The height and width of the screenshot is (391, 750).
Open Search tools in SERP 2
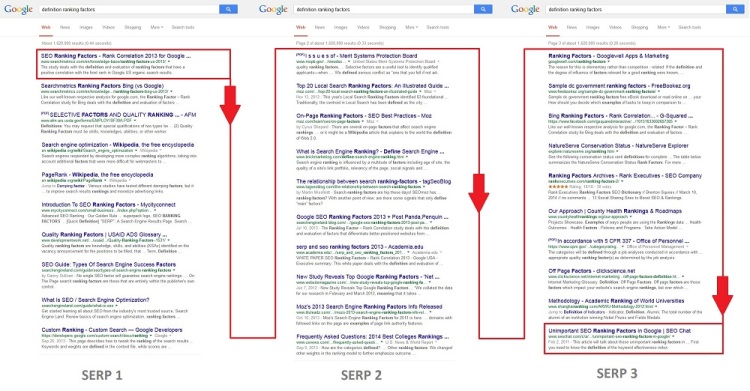tap(438, 27)
